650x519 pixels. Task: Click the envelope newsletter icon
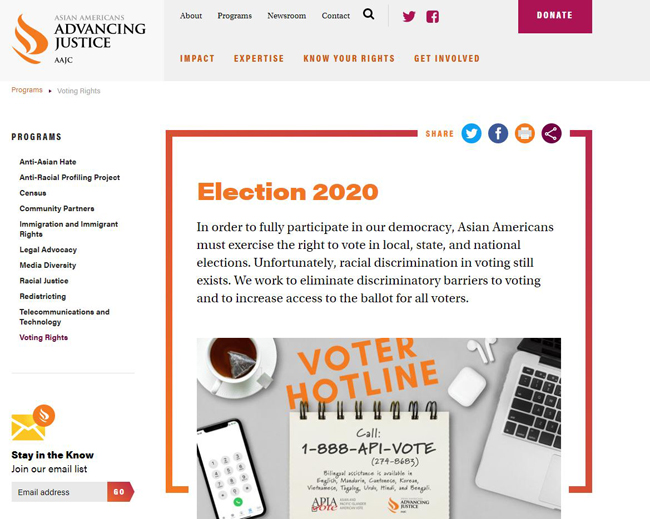point(33,422)
